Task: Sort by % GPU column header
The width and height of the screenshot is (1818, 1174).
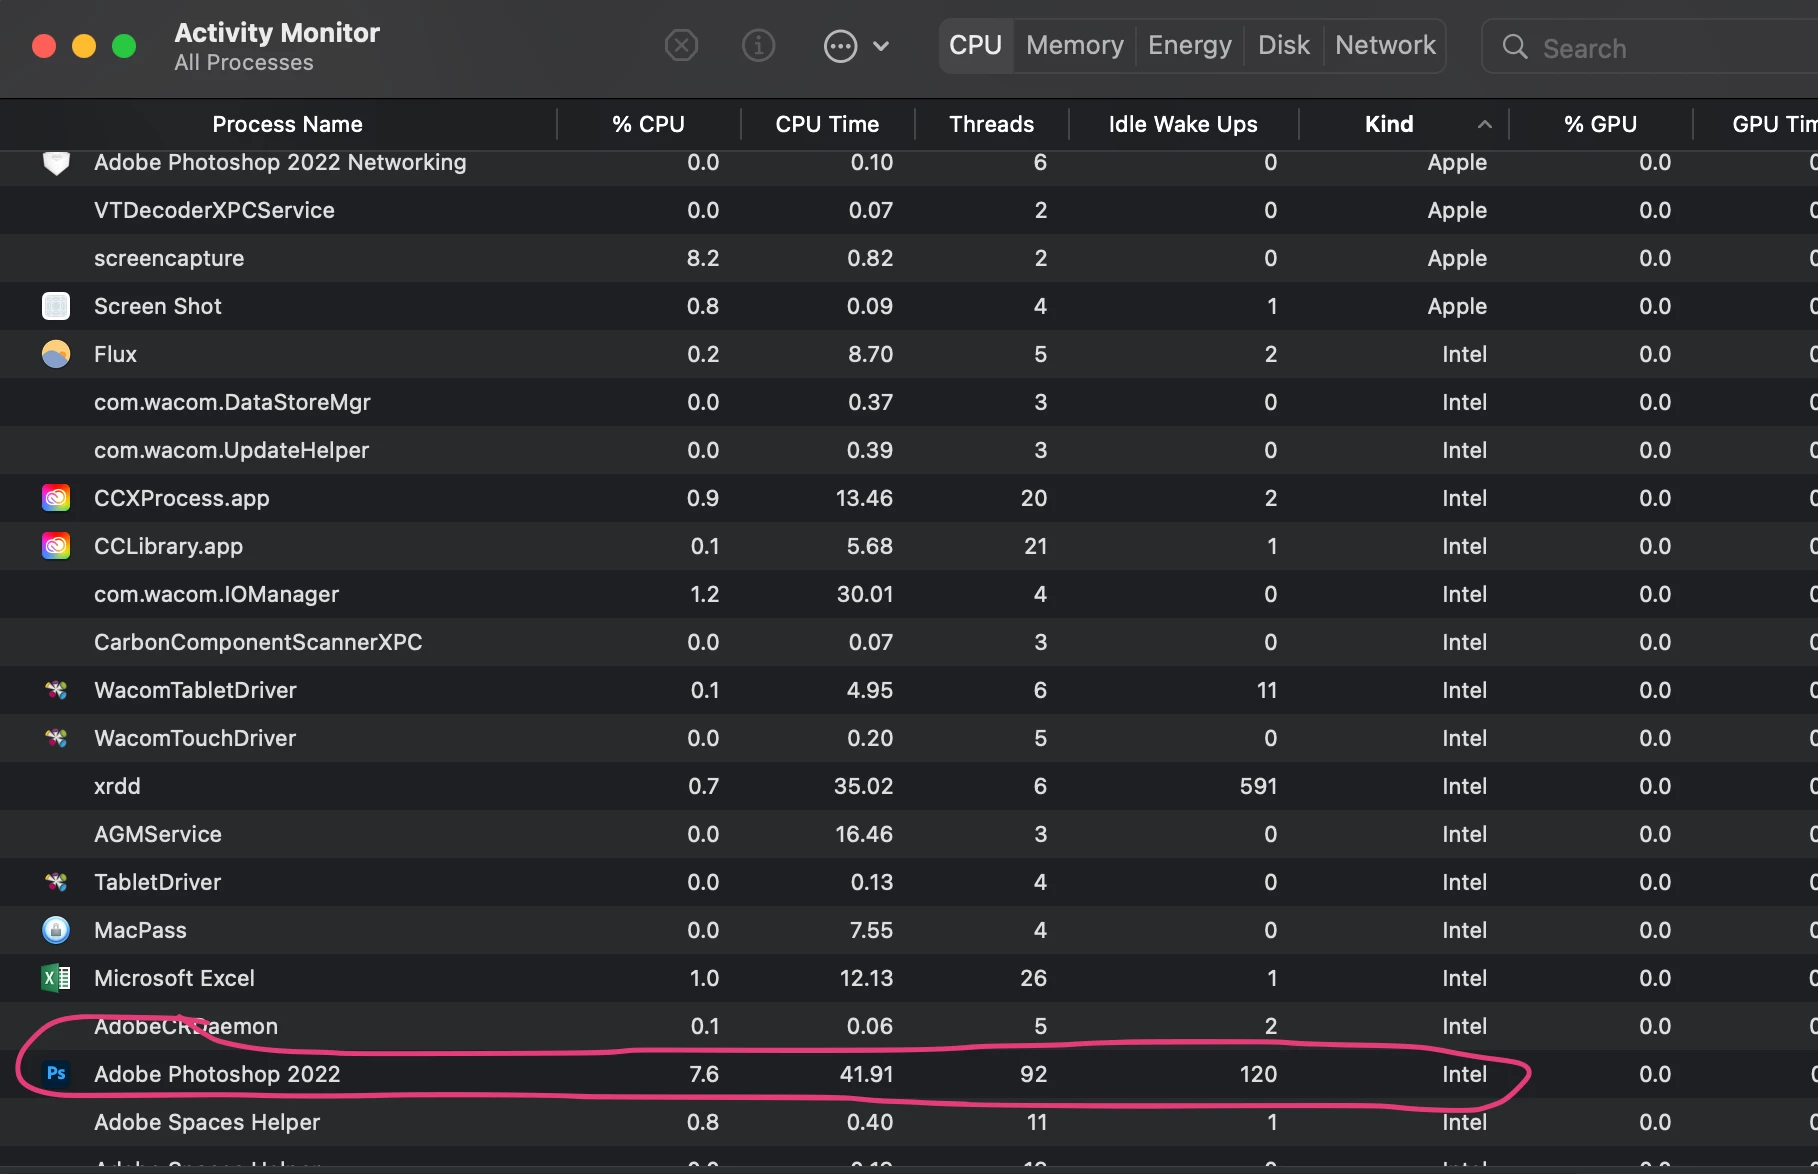Action: click(1600, 124)
